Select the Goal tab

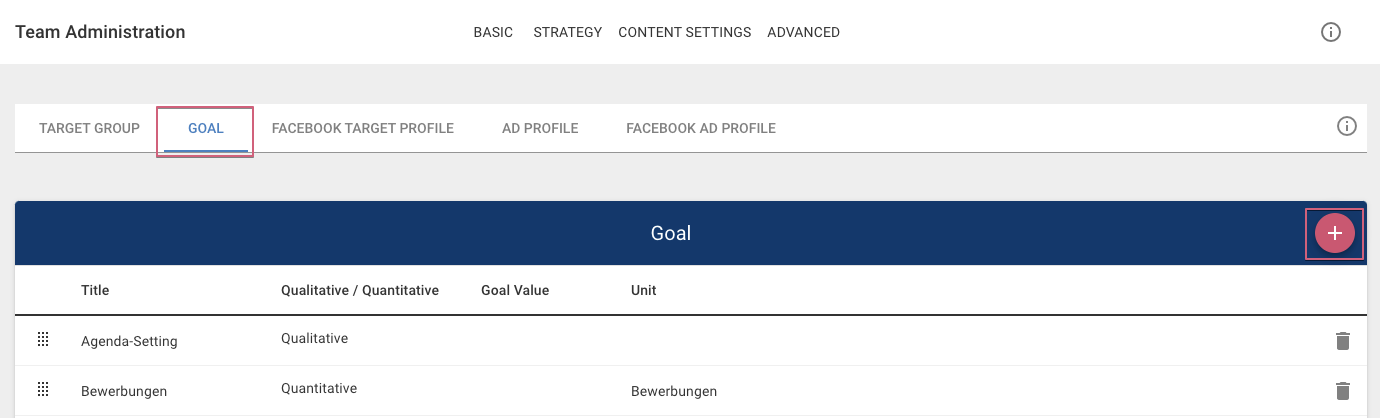[206, 128]
